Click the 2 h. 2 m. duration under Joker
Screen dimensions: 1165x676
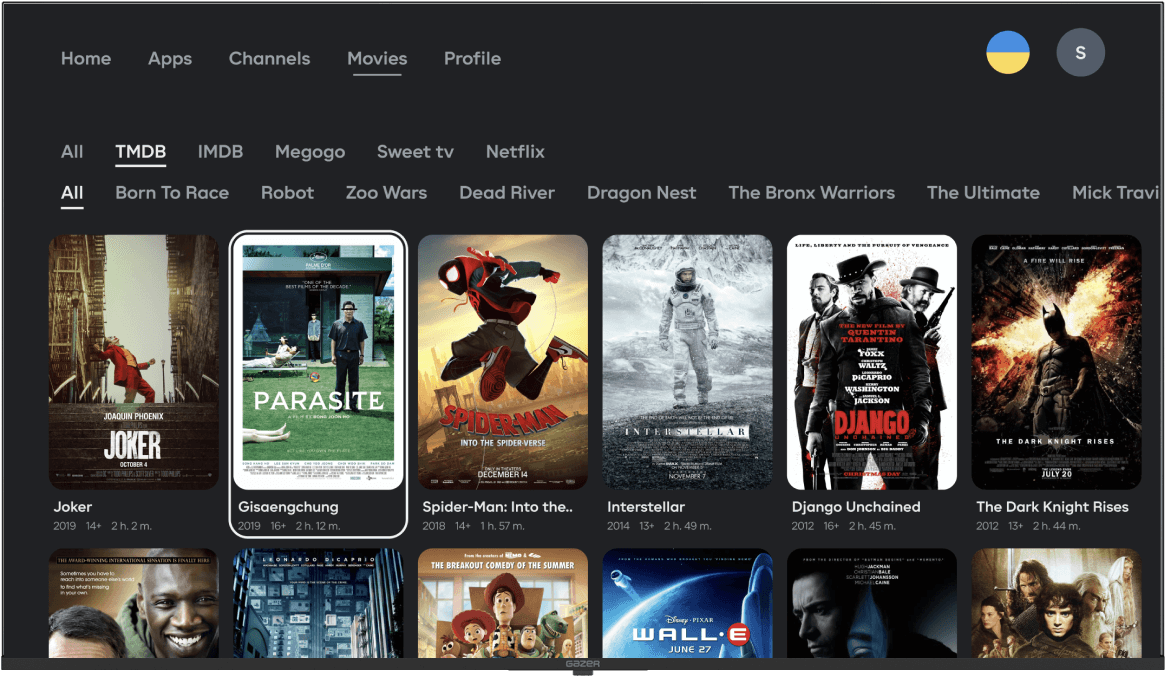pyautogui.click(x=132, y=526)
